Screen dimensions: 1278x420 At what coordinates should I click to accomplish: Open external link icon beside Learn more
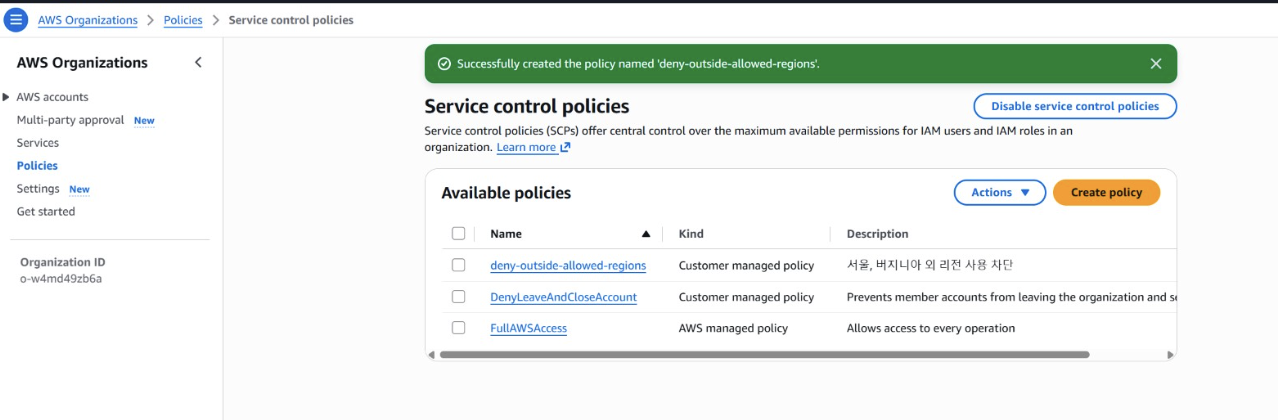565,147
